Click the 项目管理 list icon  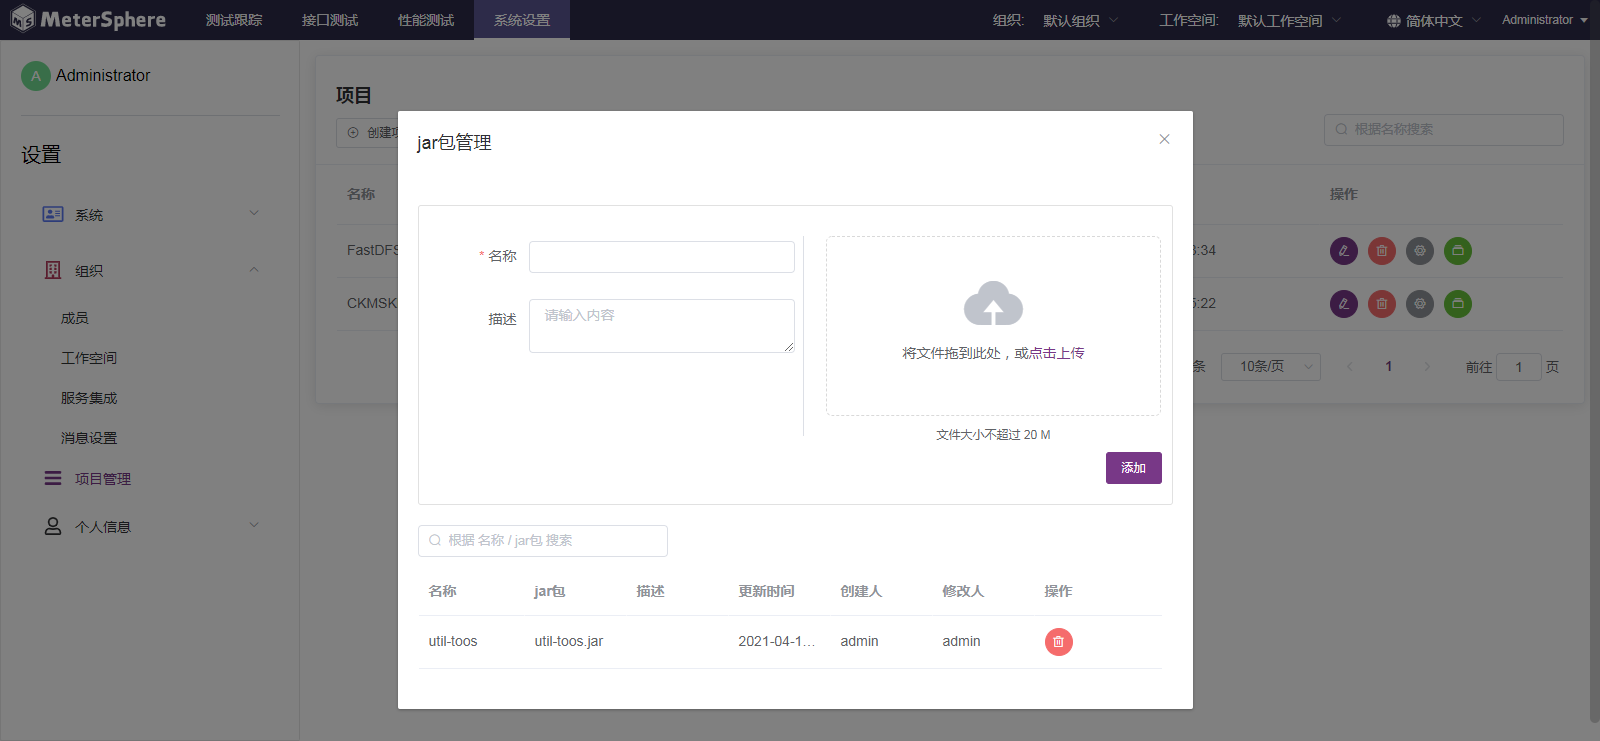(53, 478)
